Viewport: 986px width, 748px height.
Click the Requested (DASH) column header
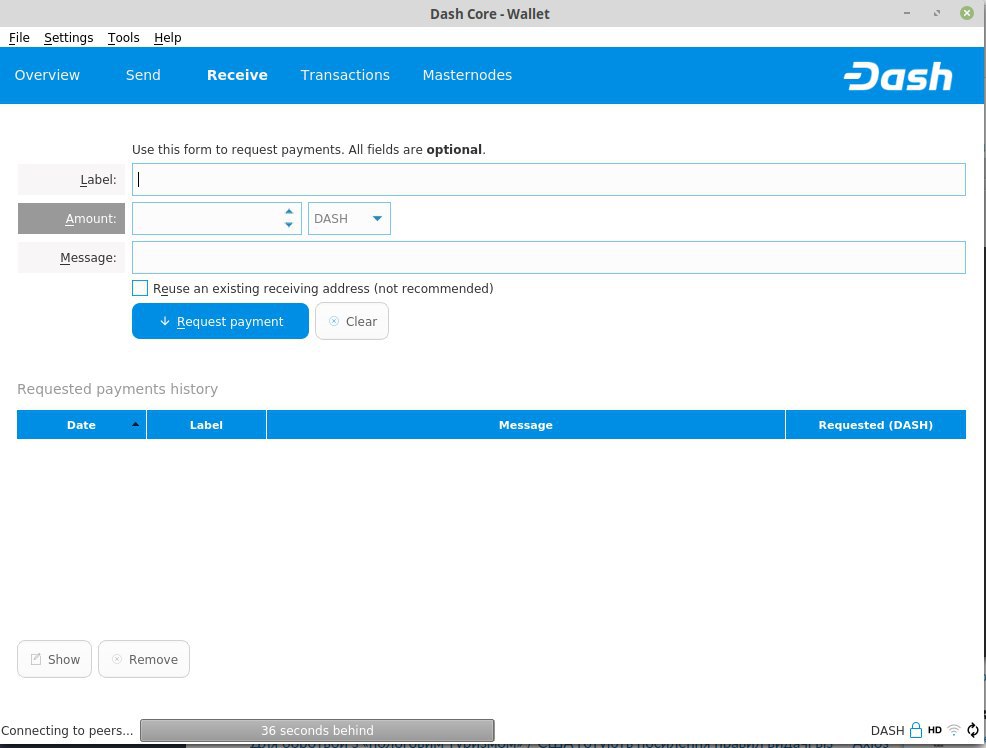tap(875, 425)
